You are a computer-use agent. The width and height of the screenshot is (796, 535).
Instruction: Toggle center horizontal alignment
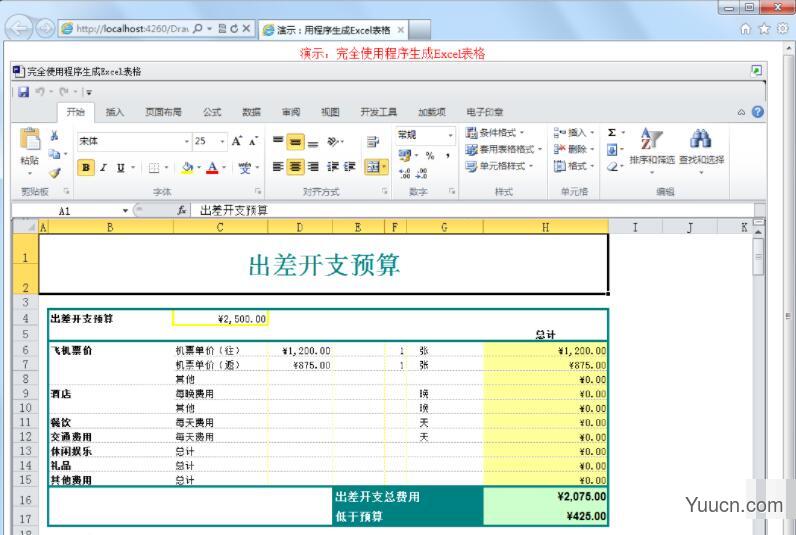coord(295,166)
